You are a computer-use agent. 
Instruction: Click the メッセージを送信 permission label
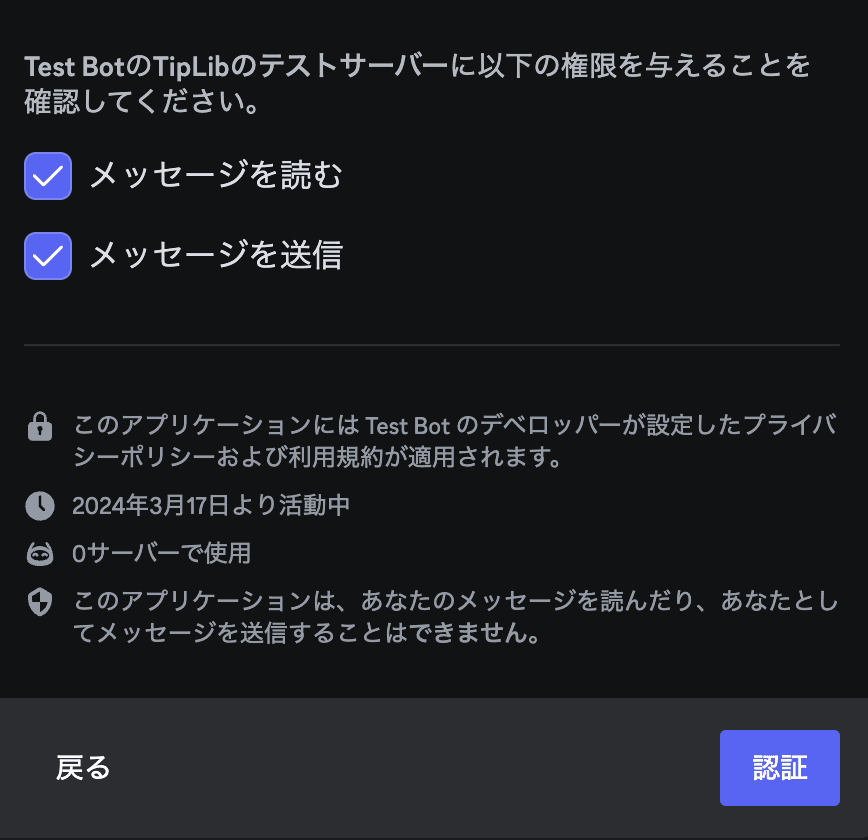(216, 255)
